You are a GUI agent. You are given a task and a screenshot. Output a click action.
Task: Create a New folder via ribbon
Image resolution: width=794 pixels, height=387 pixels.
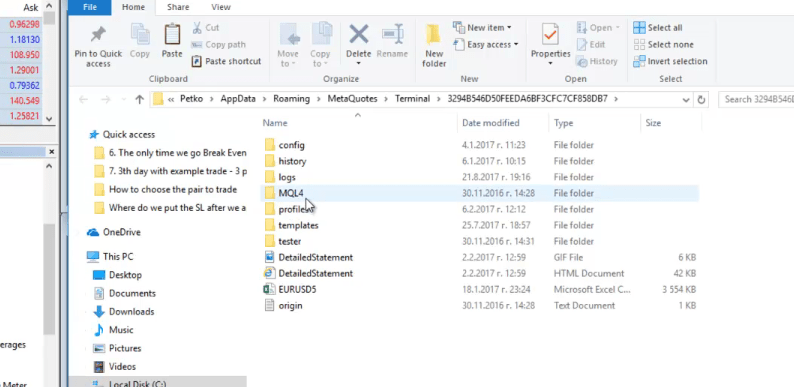[x=434, y=46]
